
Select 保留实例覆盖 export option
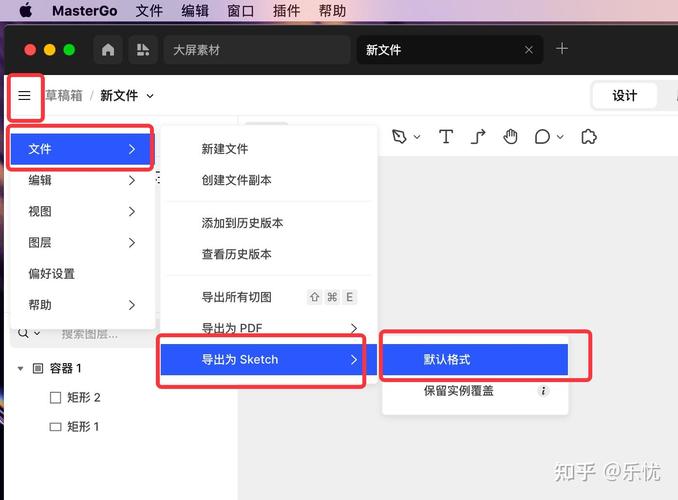click(475, 391)
